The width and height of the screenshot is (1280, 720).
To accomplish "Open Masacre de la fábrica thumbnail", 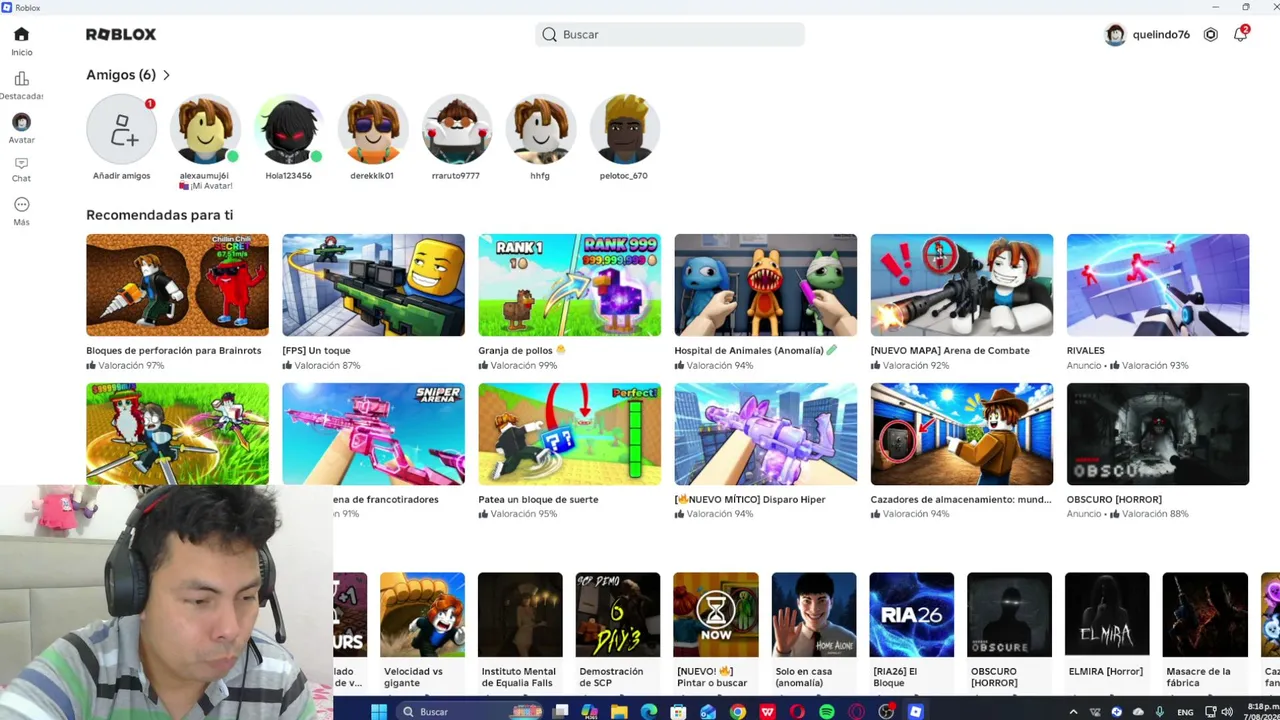I will click(x=1205, y=615).
